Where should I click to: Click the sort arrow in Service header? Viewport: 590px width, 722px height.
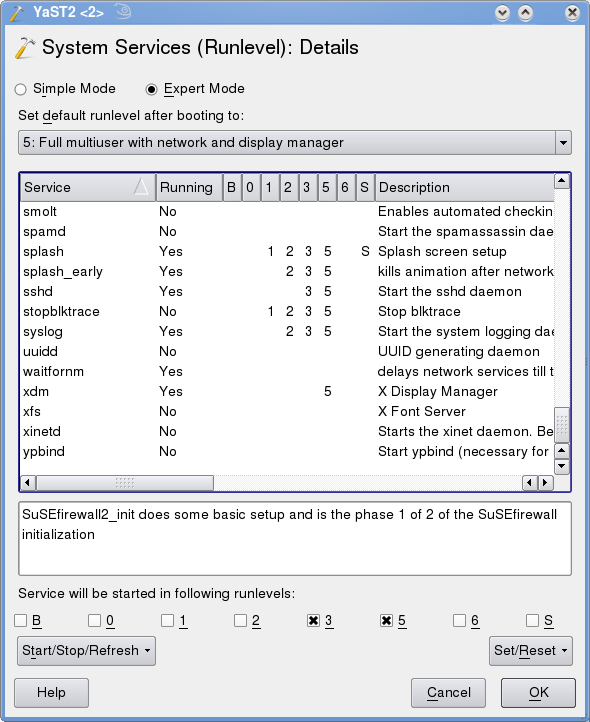[141, 187]
